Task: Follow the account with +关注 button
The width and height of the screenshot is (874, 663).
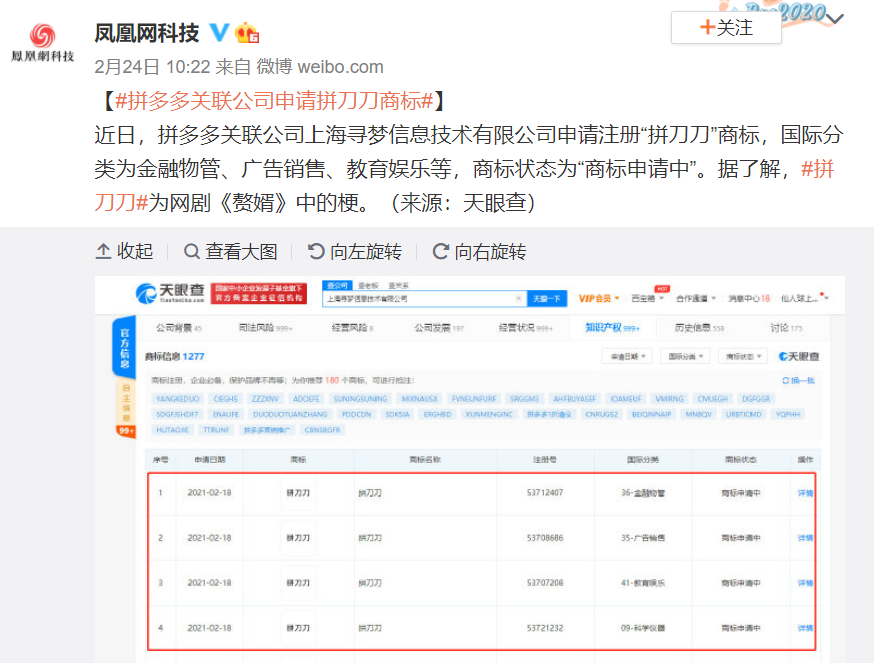Action: (x=726, y=27)
